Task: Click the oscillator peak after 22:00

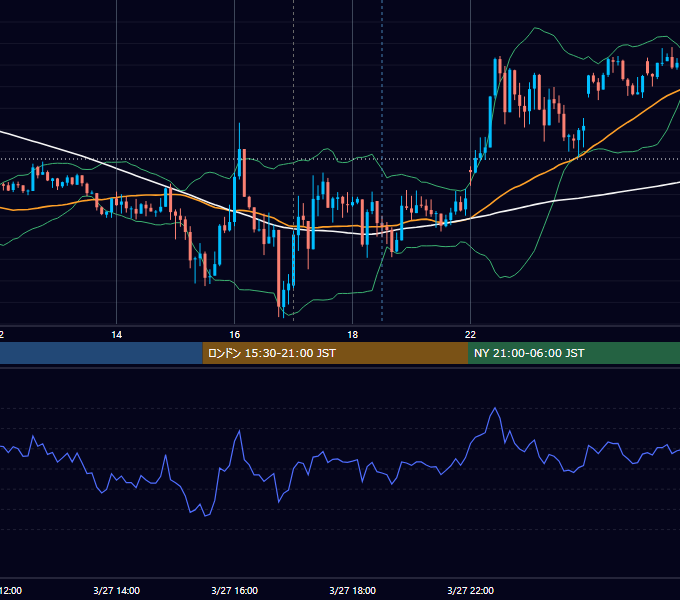Action: click(x=495, y=408)
